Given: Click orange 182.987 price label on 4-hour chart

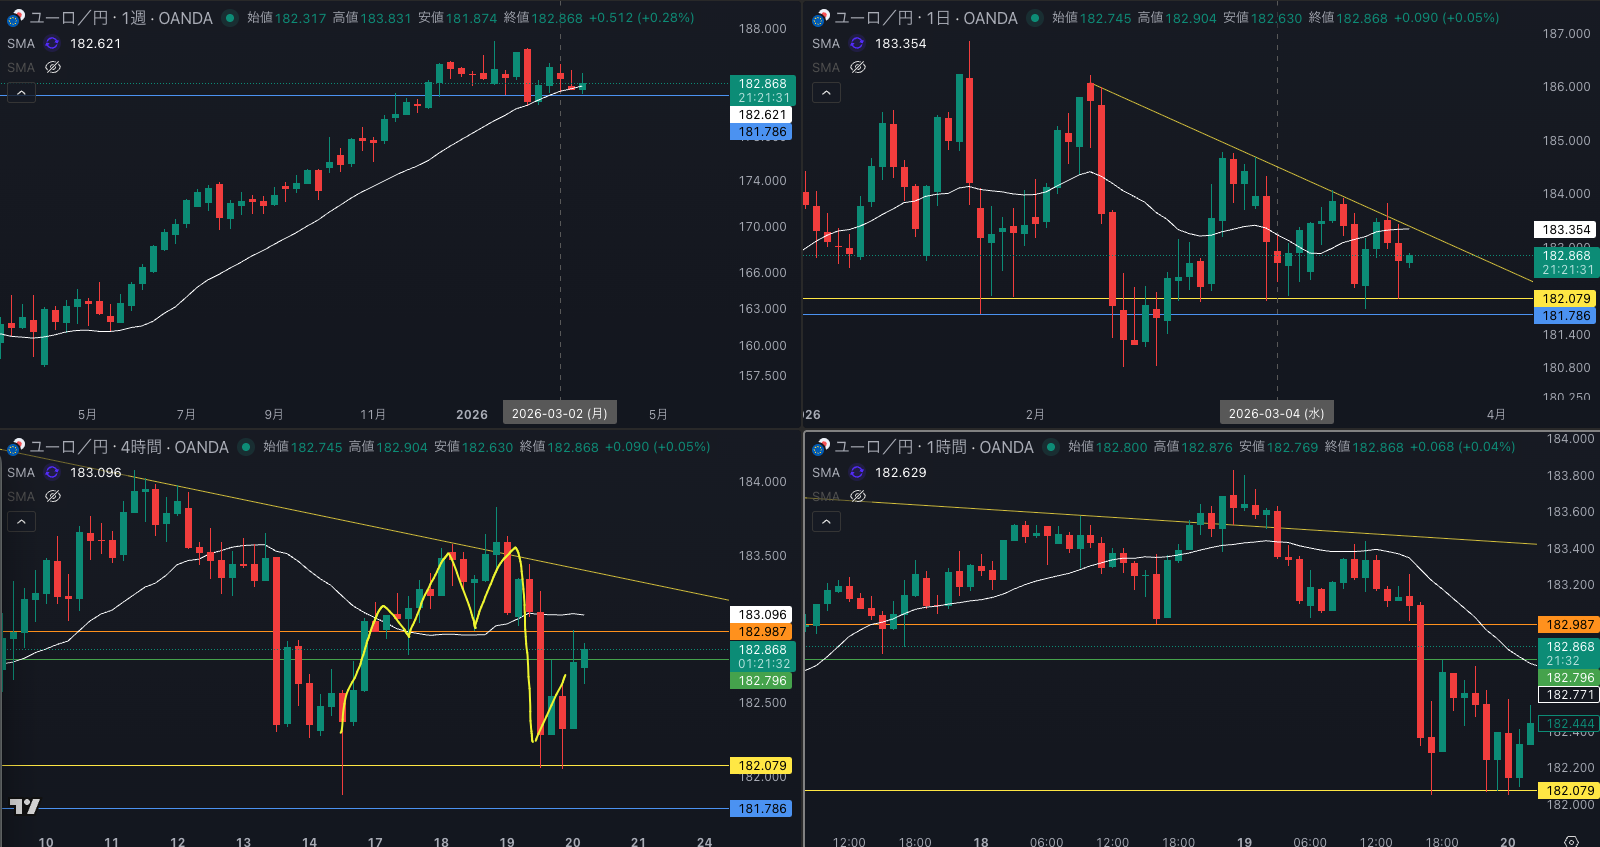Looking at the screenshot, I should (x=762, y=631).
